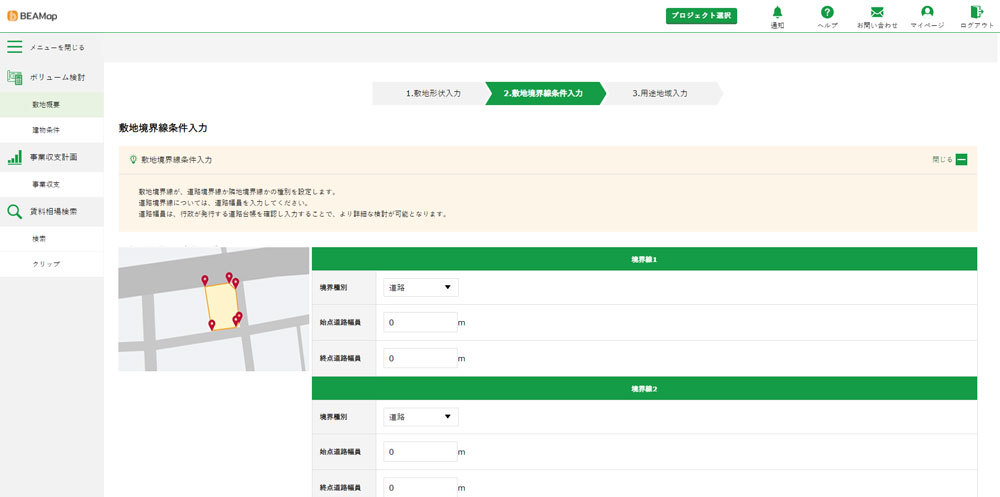Screen dimensions: 1000x497
Task: Click the 境界線1 終点道路幅員 input field
Action: click(x=420, y=358)
